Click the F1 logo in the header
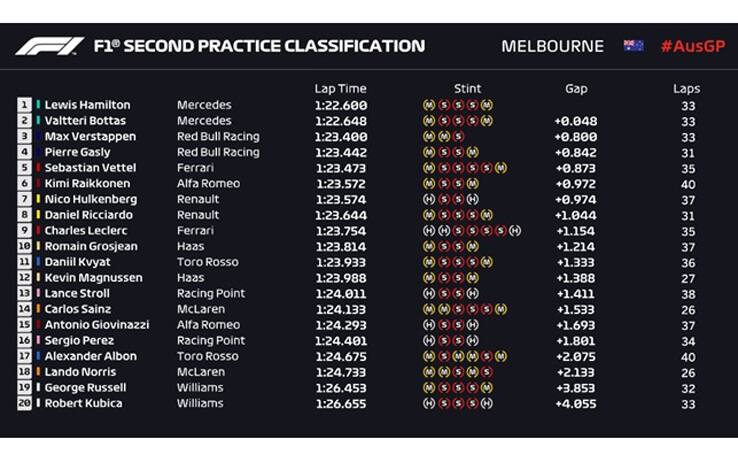This screenshot has height=462, width=738. pyautogui.click(x=50, y=46)
